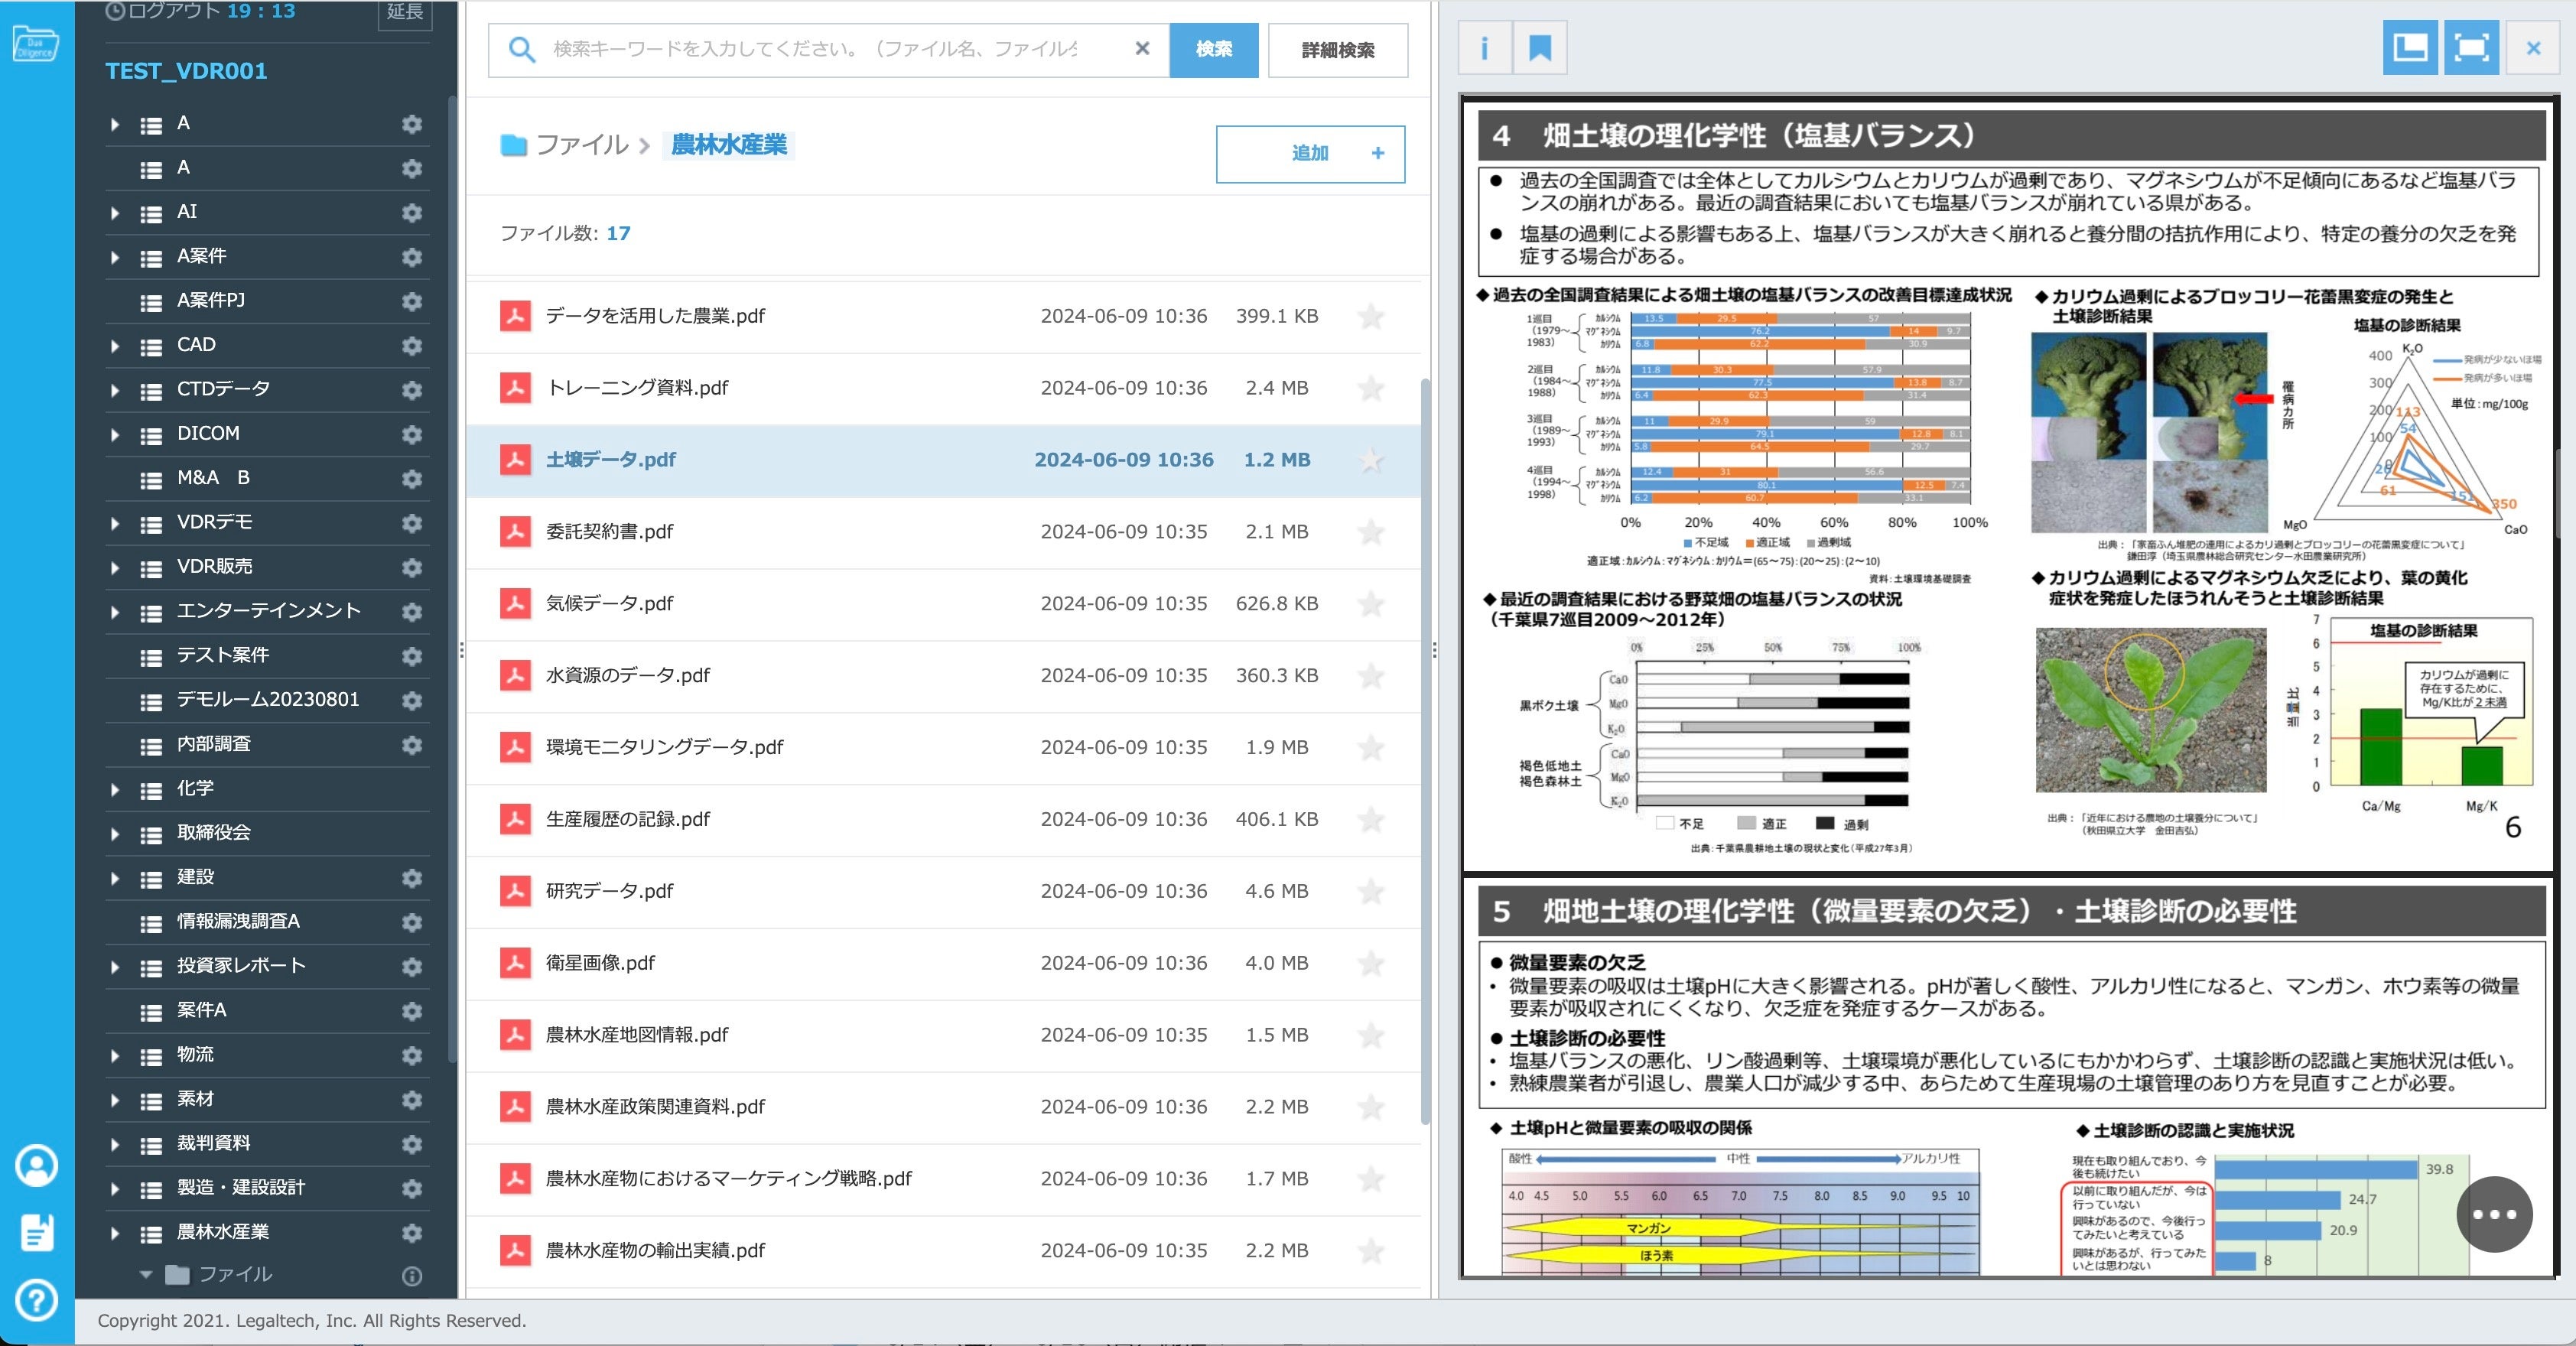
Task: Open the user account icon in sidebar
Action: coord(37,1165)
